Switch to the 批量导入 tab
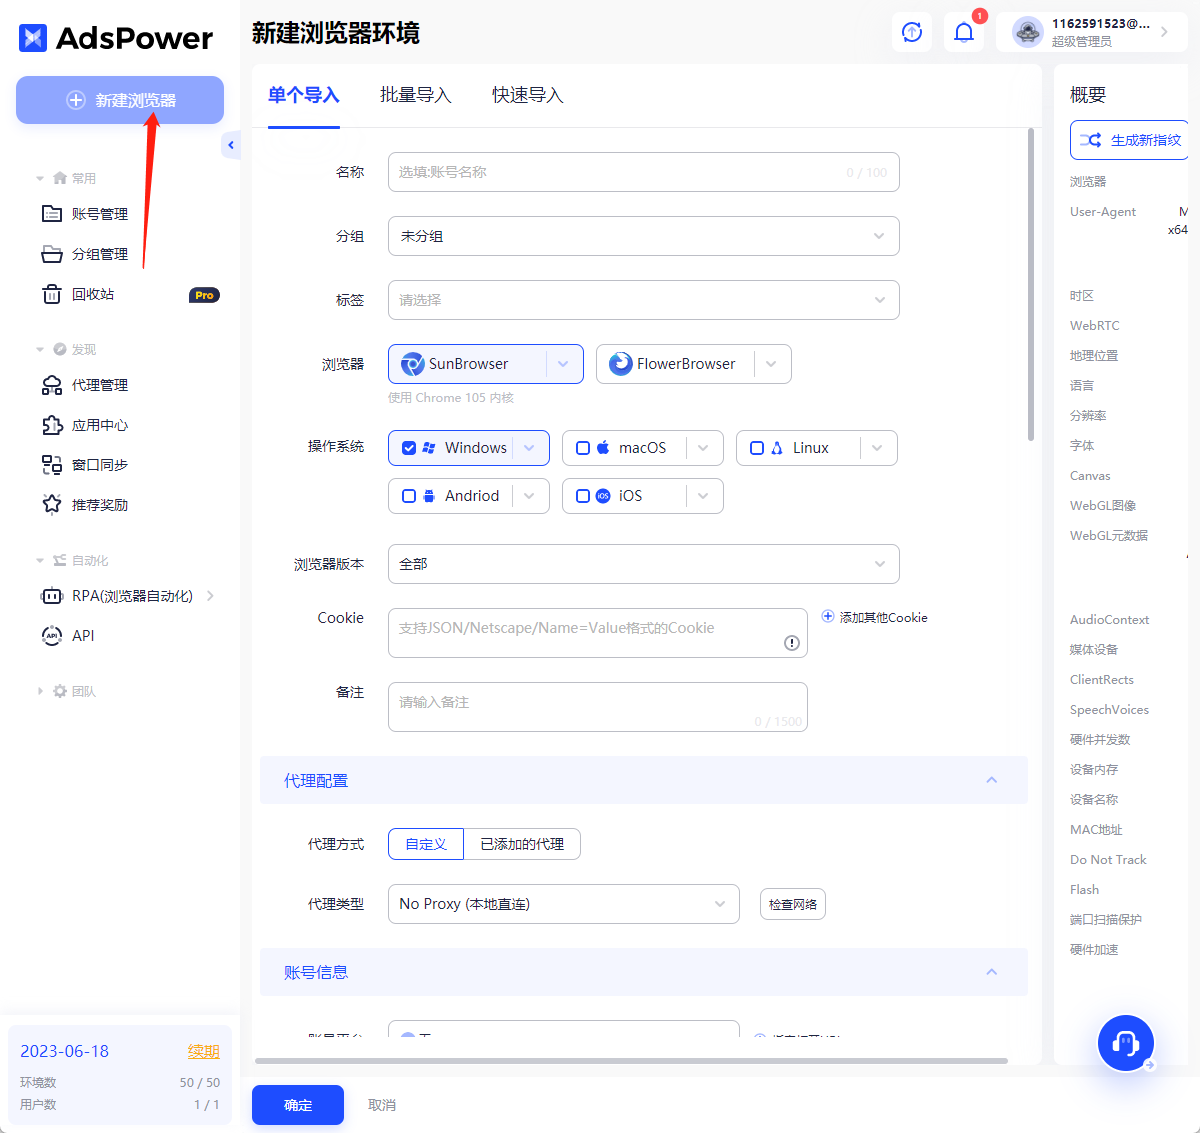Screen dimensions: 1200x1133 416,95
